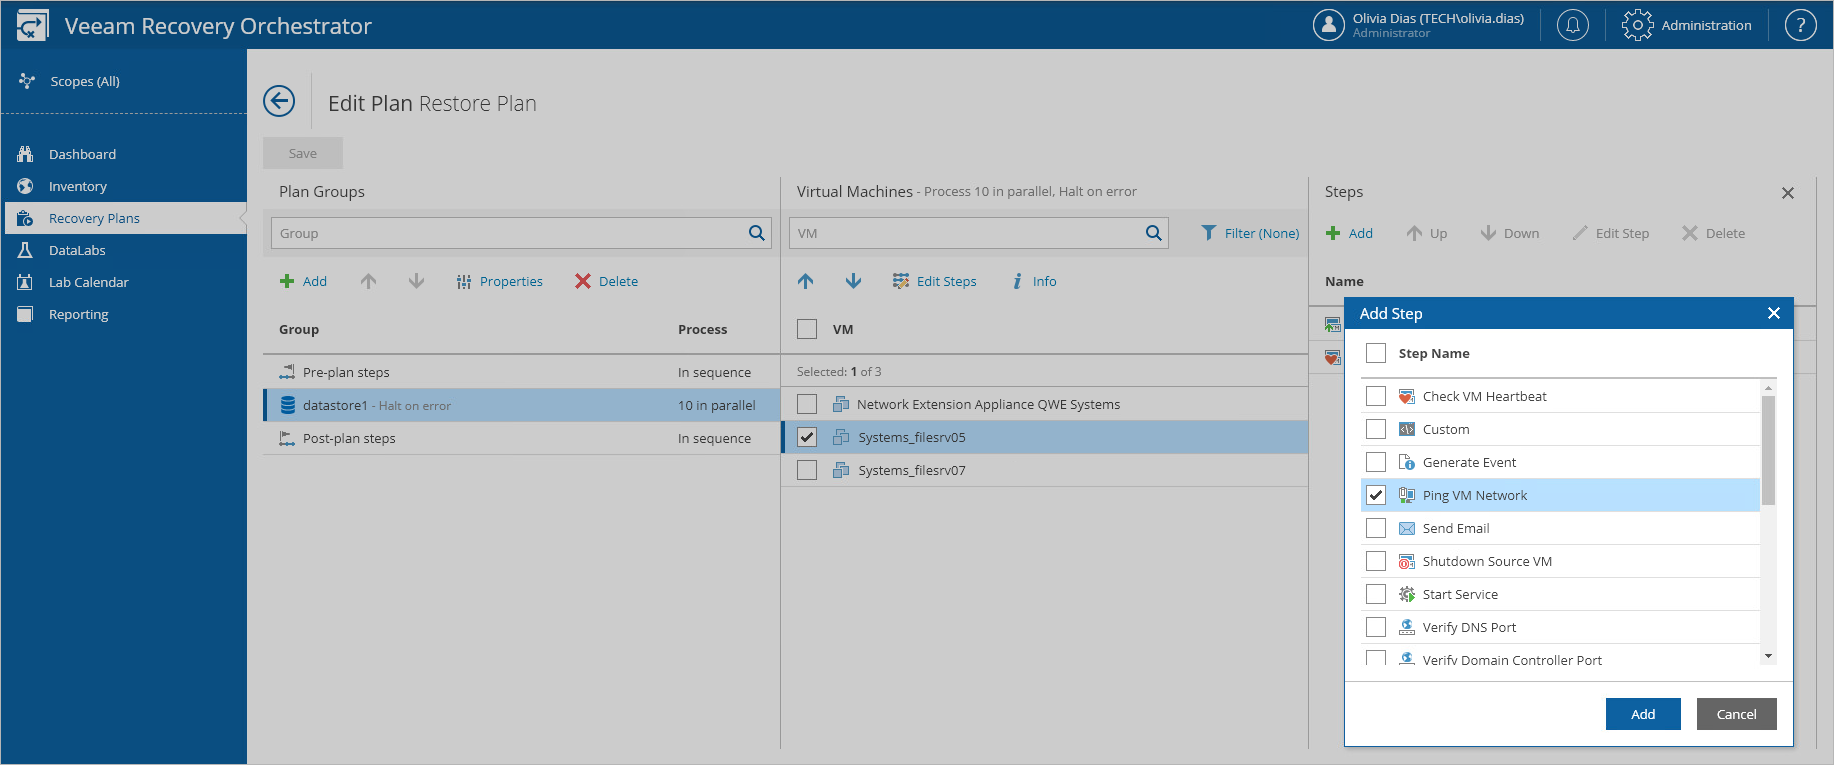Click the Plan Groups search magnifier icon
The image size is (1834, 765).
tap(757, 233)
